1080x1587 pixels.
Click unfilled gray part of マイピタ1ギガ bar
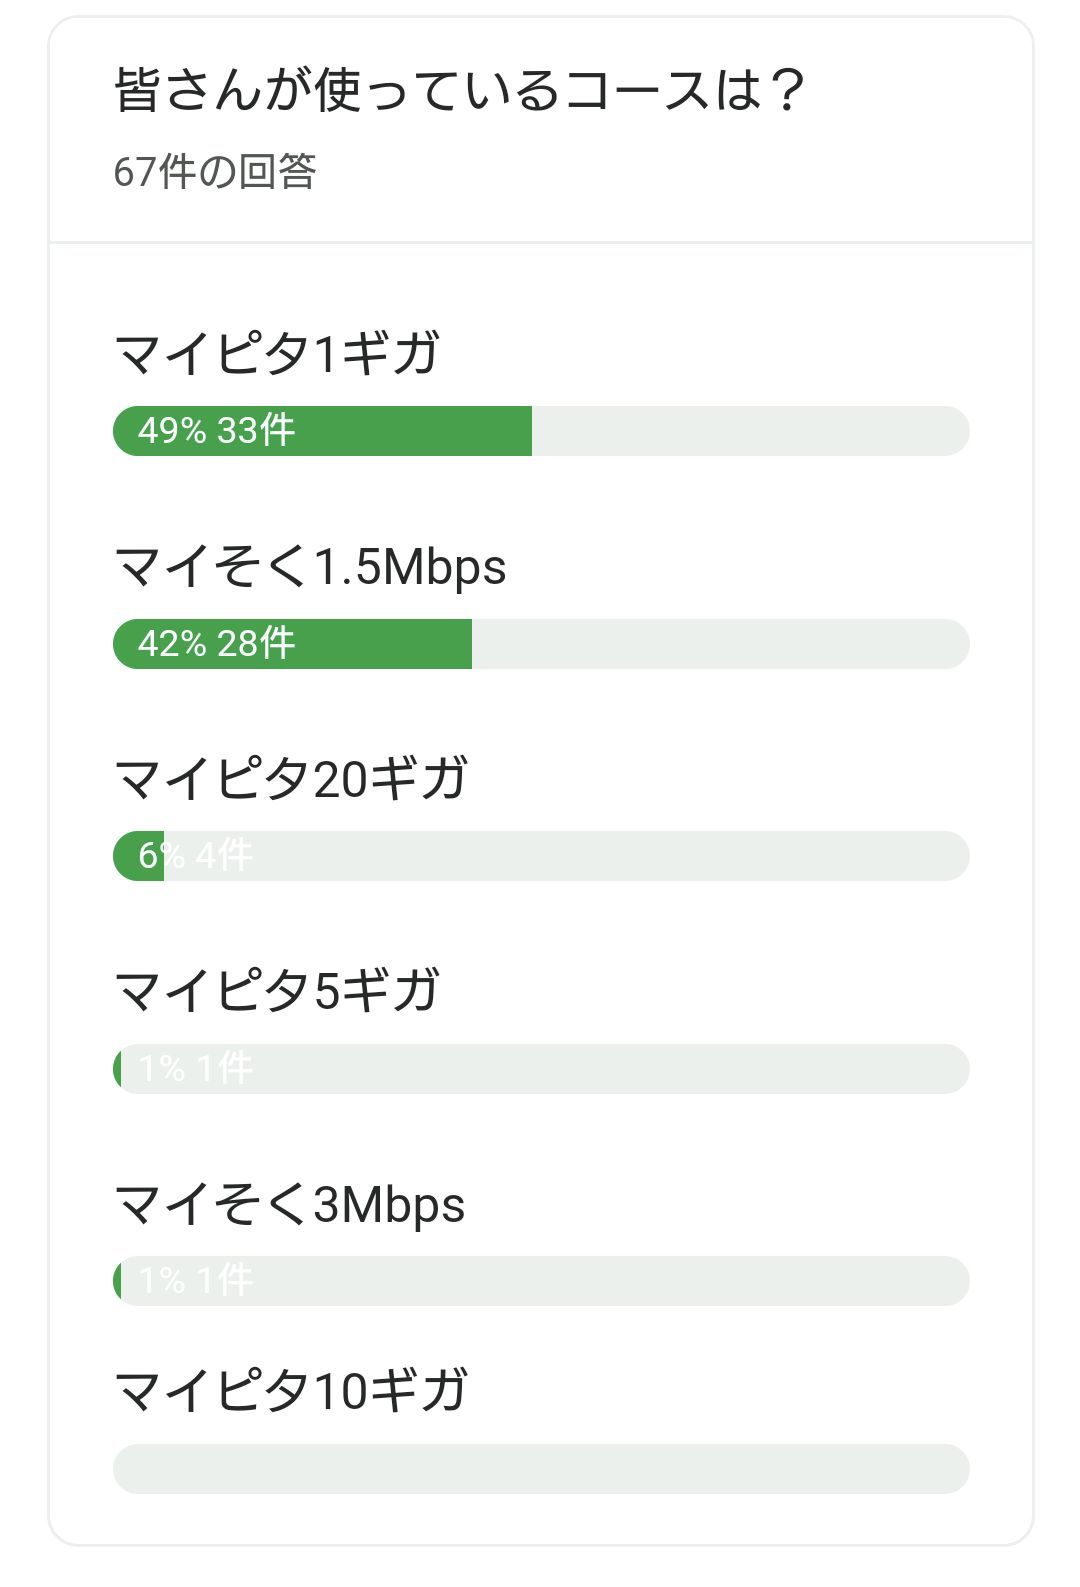750,431
